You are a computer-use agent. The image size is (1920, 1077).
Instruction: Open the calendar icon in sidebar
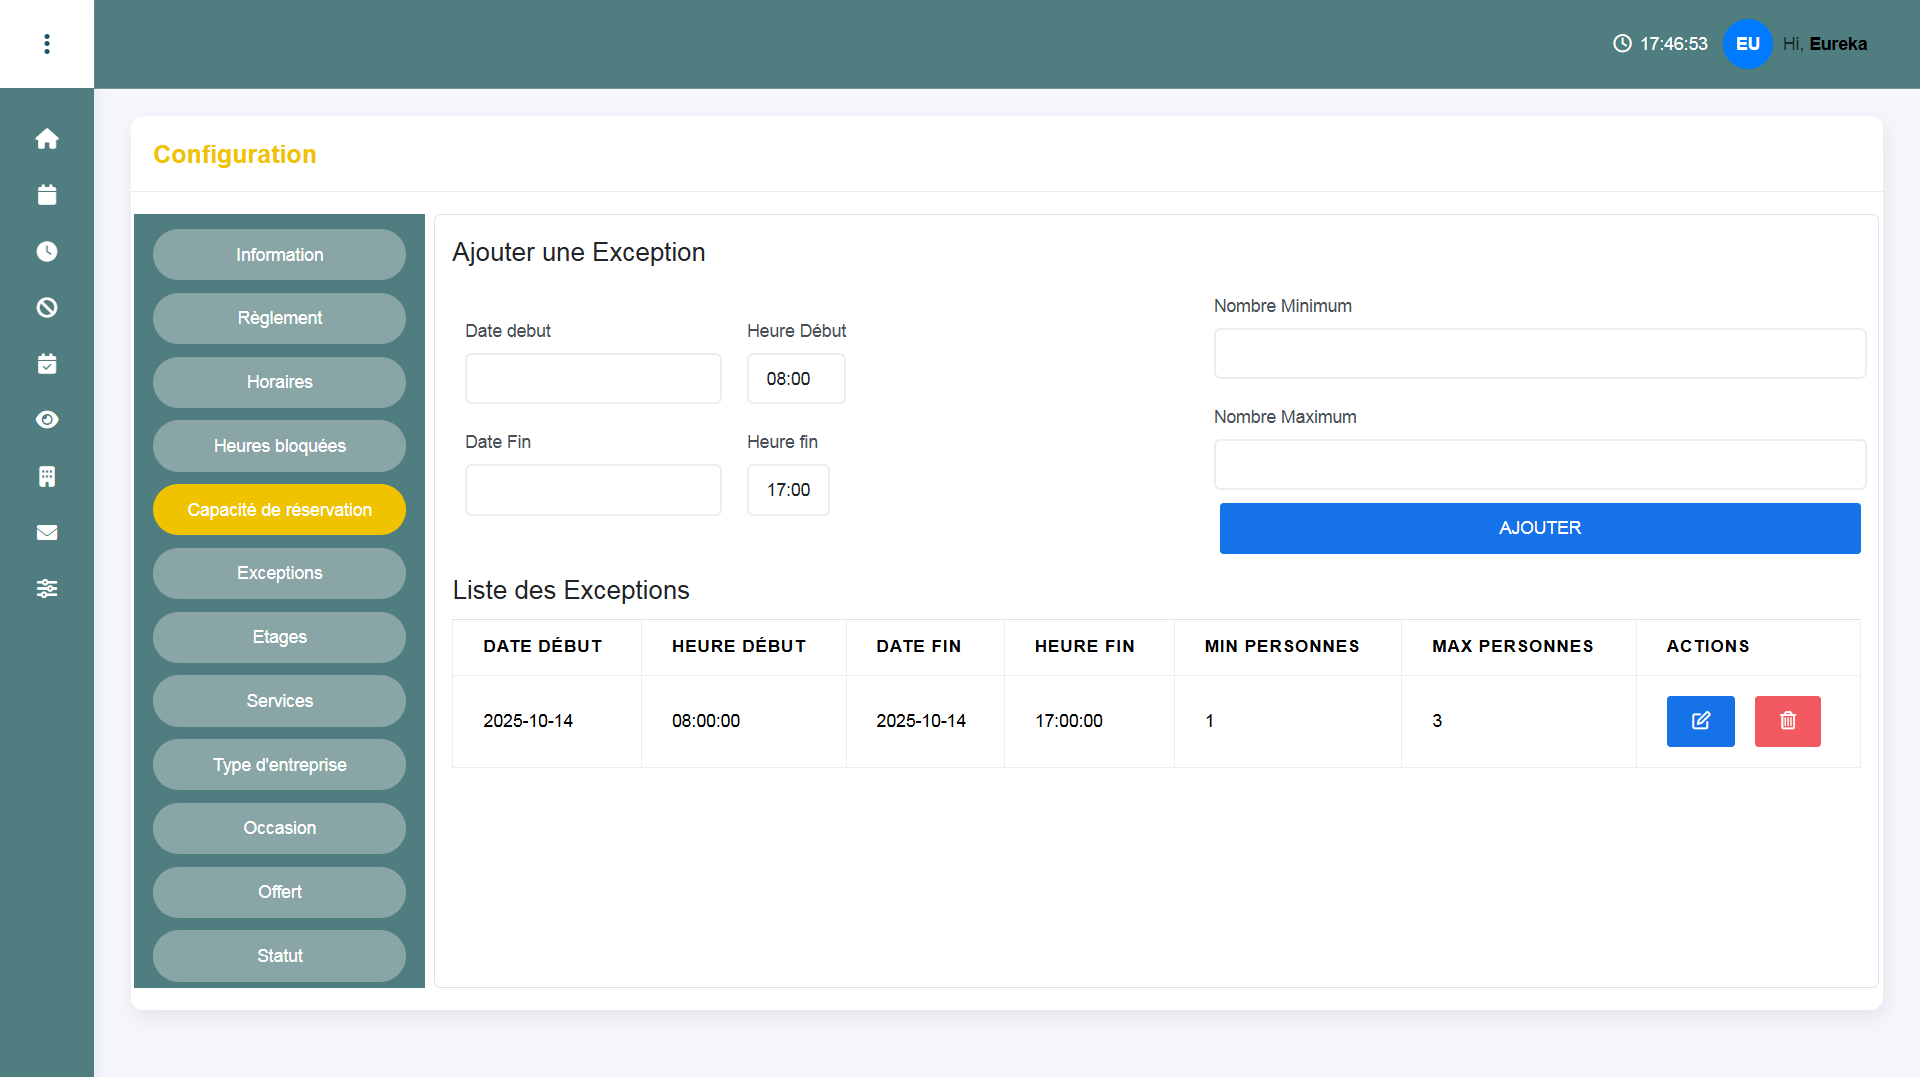click(47, 195)
